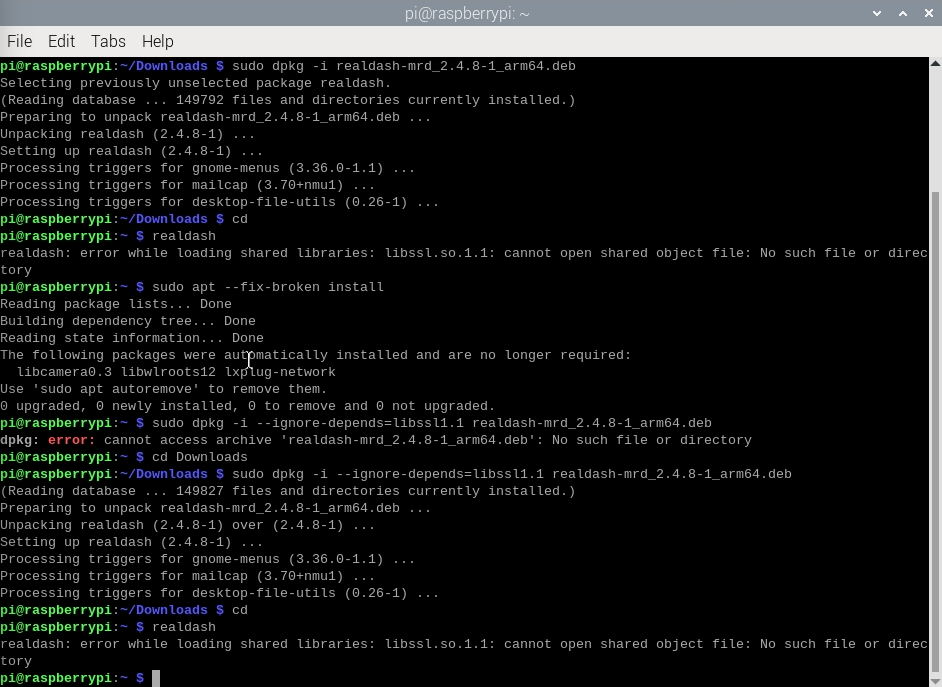Click the 'pi@raspberrypi: ~' window title
The height and width of the screenshot is (687, 942).
coord(467,13)
